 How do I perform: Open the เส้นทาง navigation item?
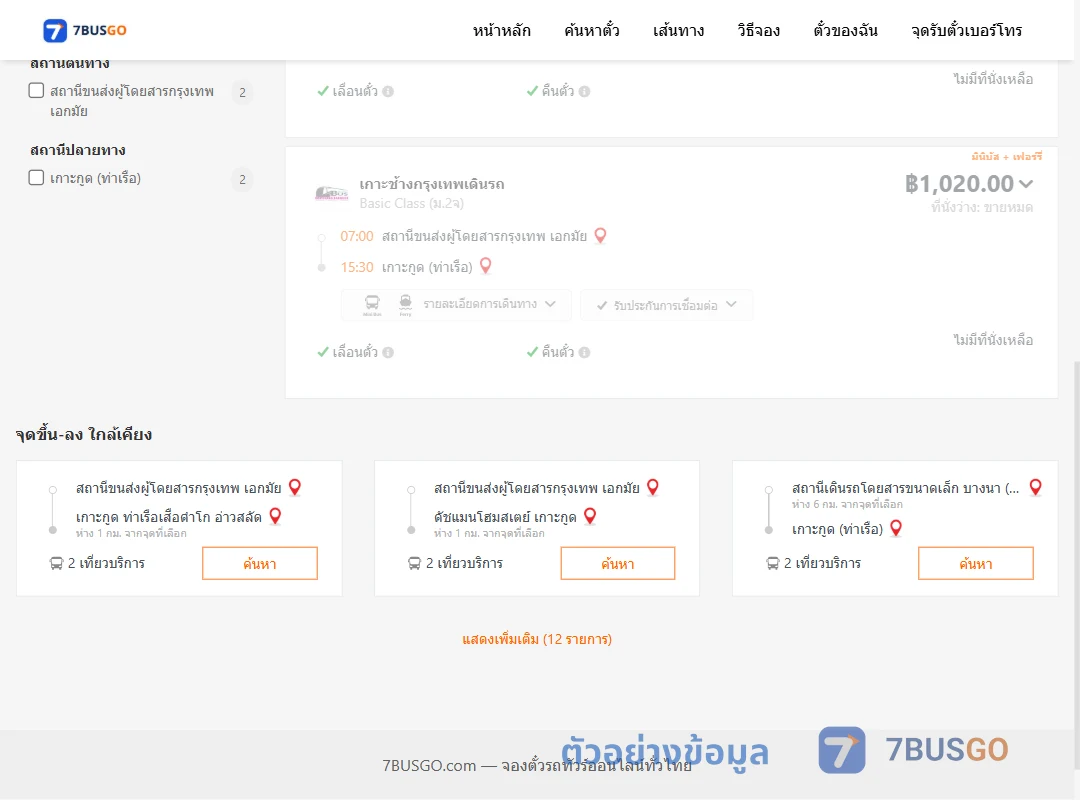tap(678, 30)
